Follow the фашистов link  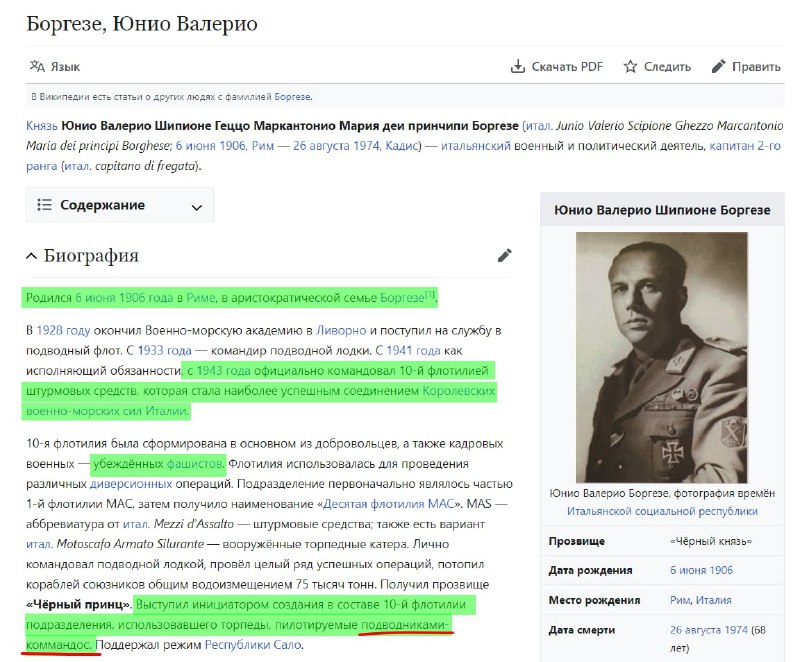194,464
